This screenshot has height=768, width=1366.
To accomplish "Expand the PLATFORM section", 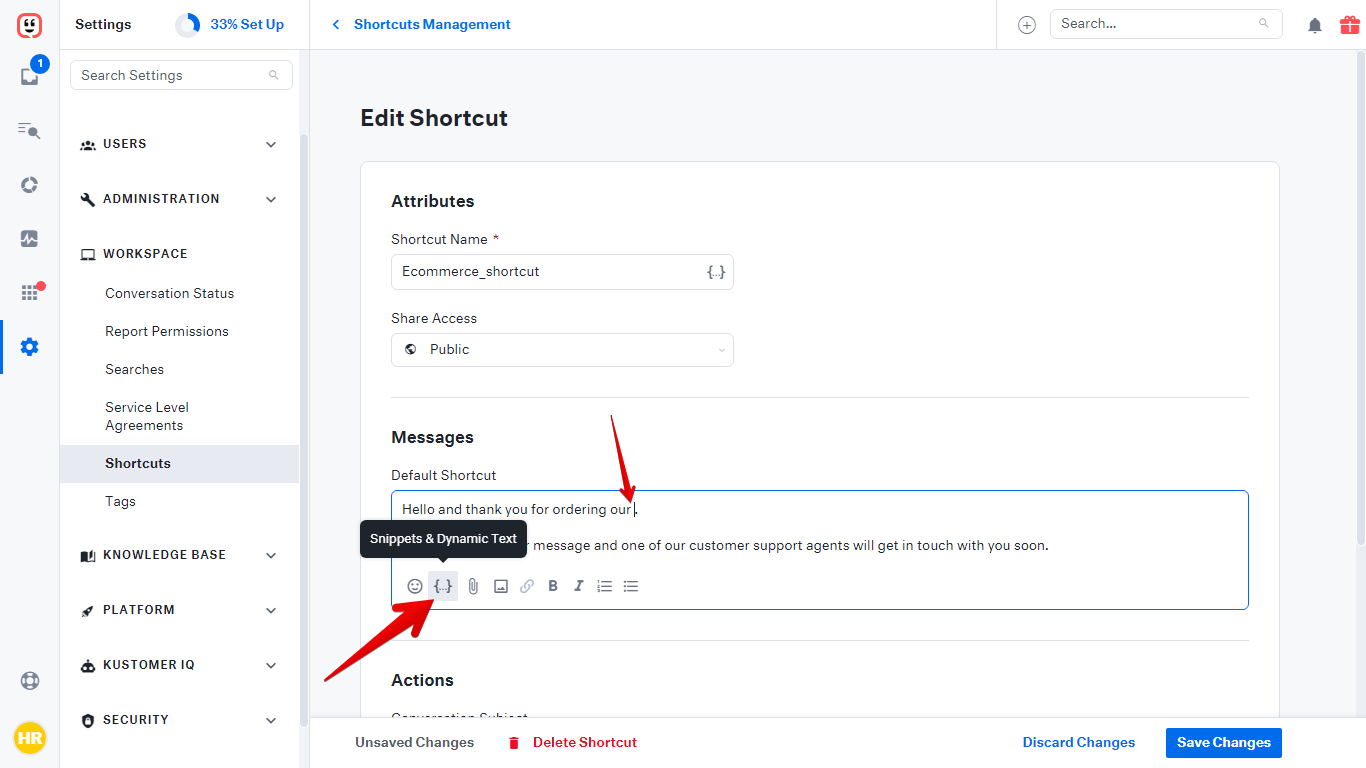I will pos(179,610).
